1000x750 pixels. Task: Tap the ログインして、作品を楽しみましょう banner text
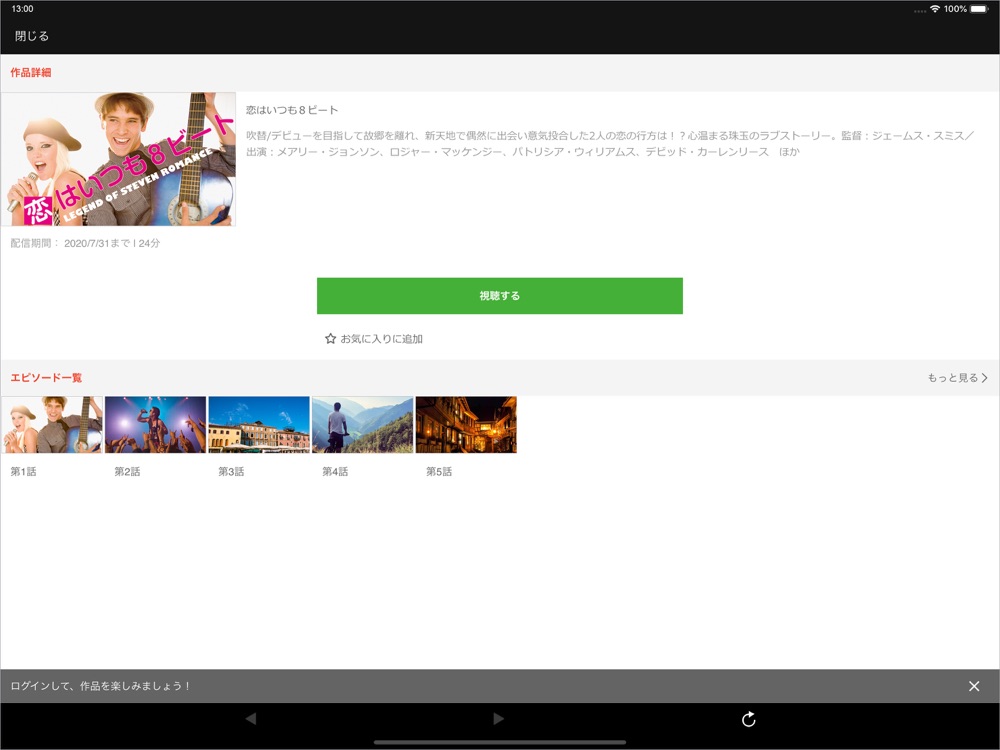(x=100, y=686)
